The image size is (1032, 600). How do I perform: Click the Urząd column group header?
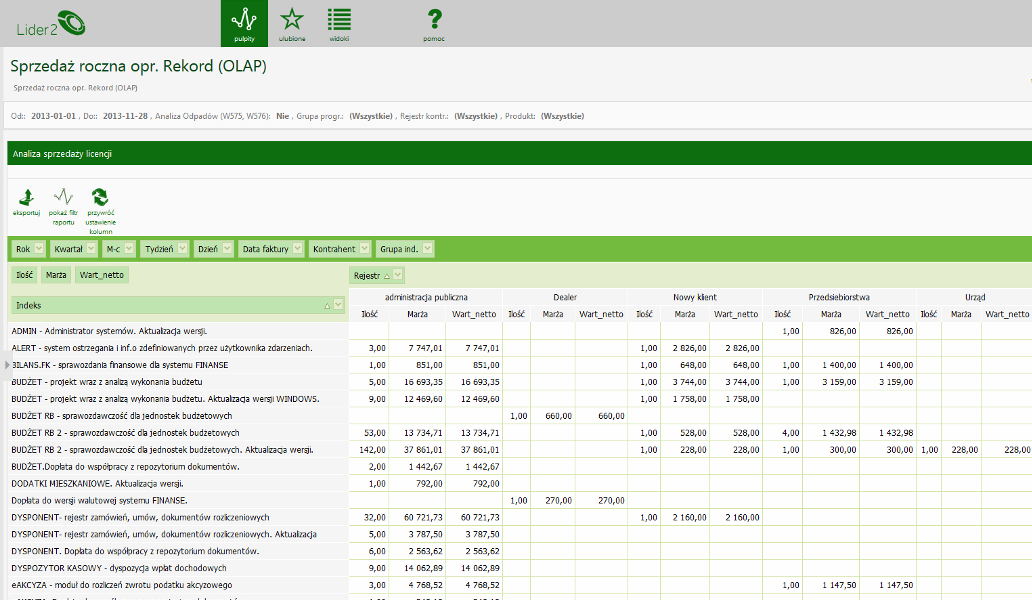click(975, 297)
